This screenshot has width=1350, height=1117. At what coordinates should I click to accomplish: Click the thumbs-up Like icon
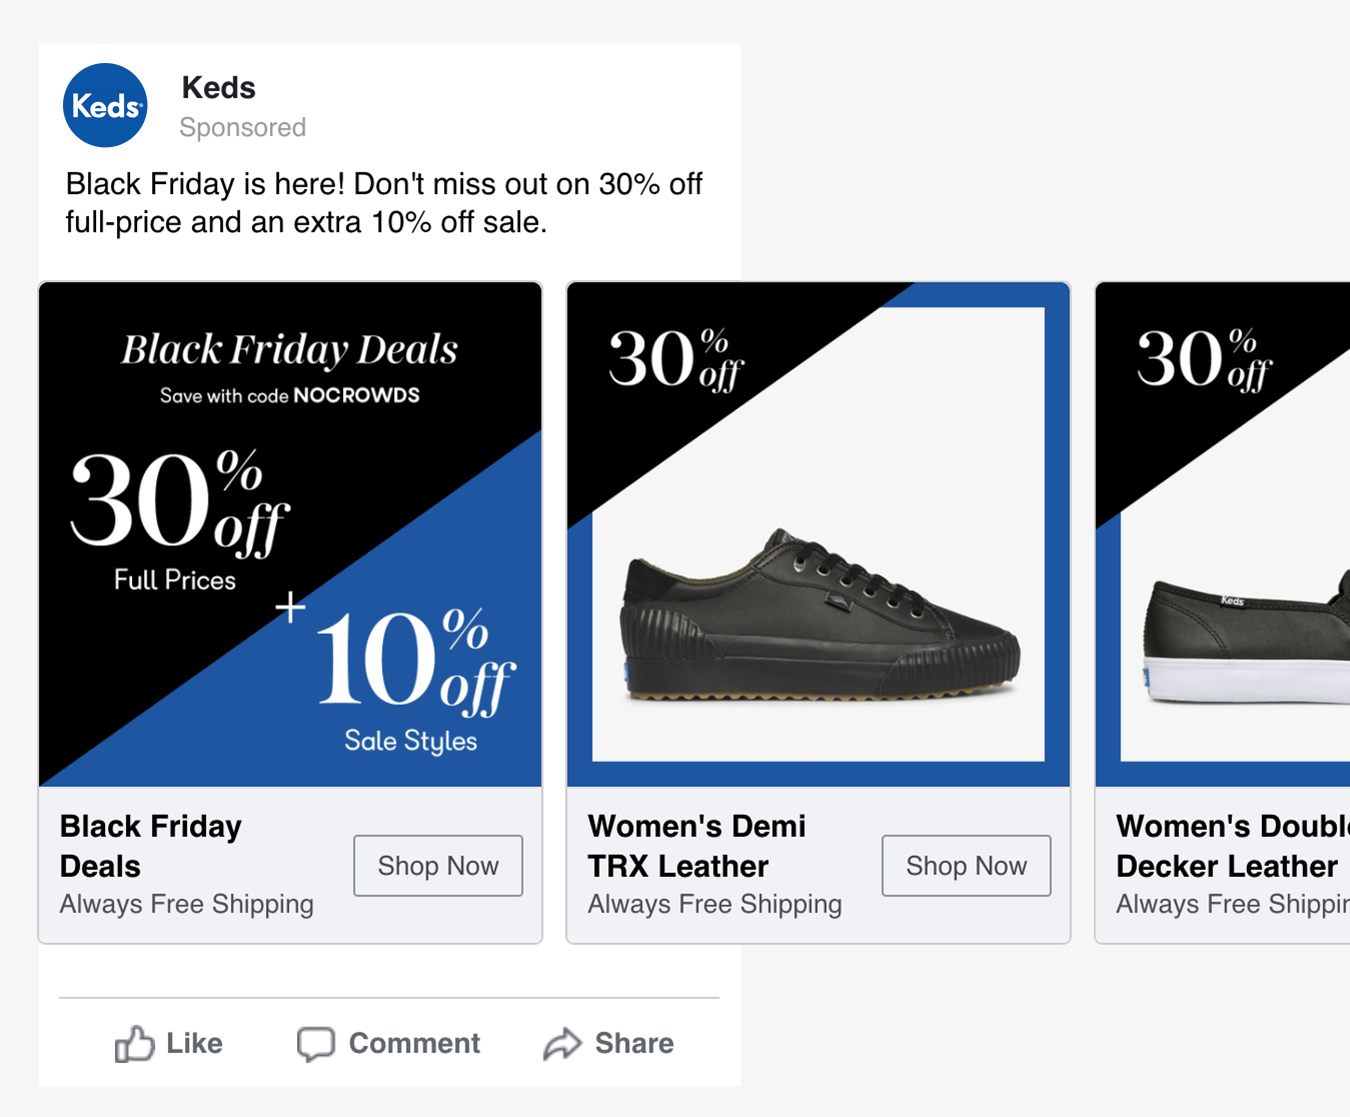point(134,1044)
